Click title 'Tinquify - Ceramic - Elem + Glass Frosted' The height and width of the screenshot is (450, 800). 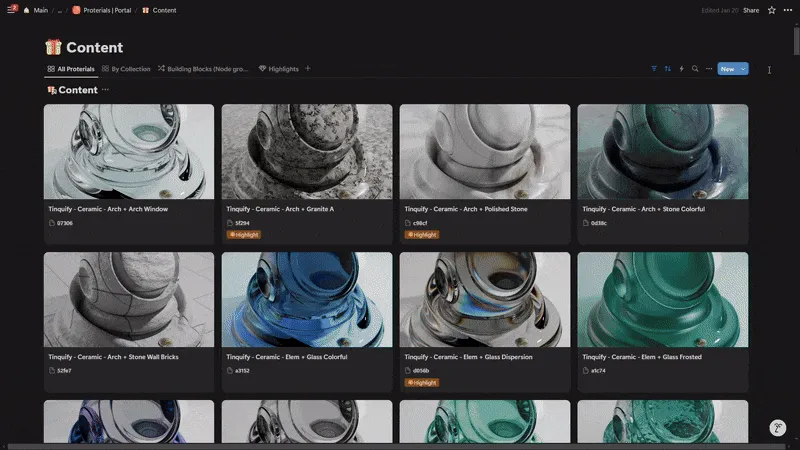642,357
